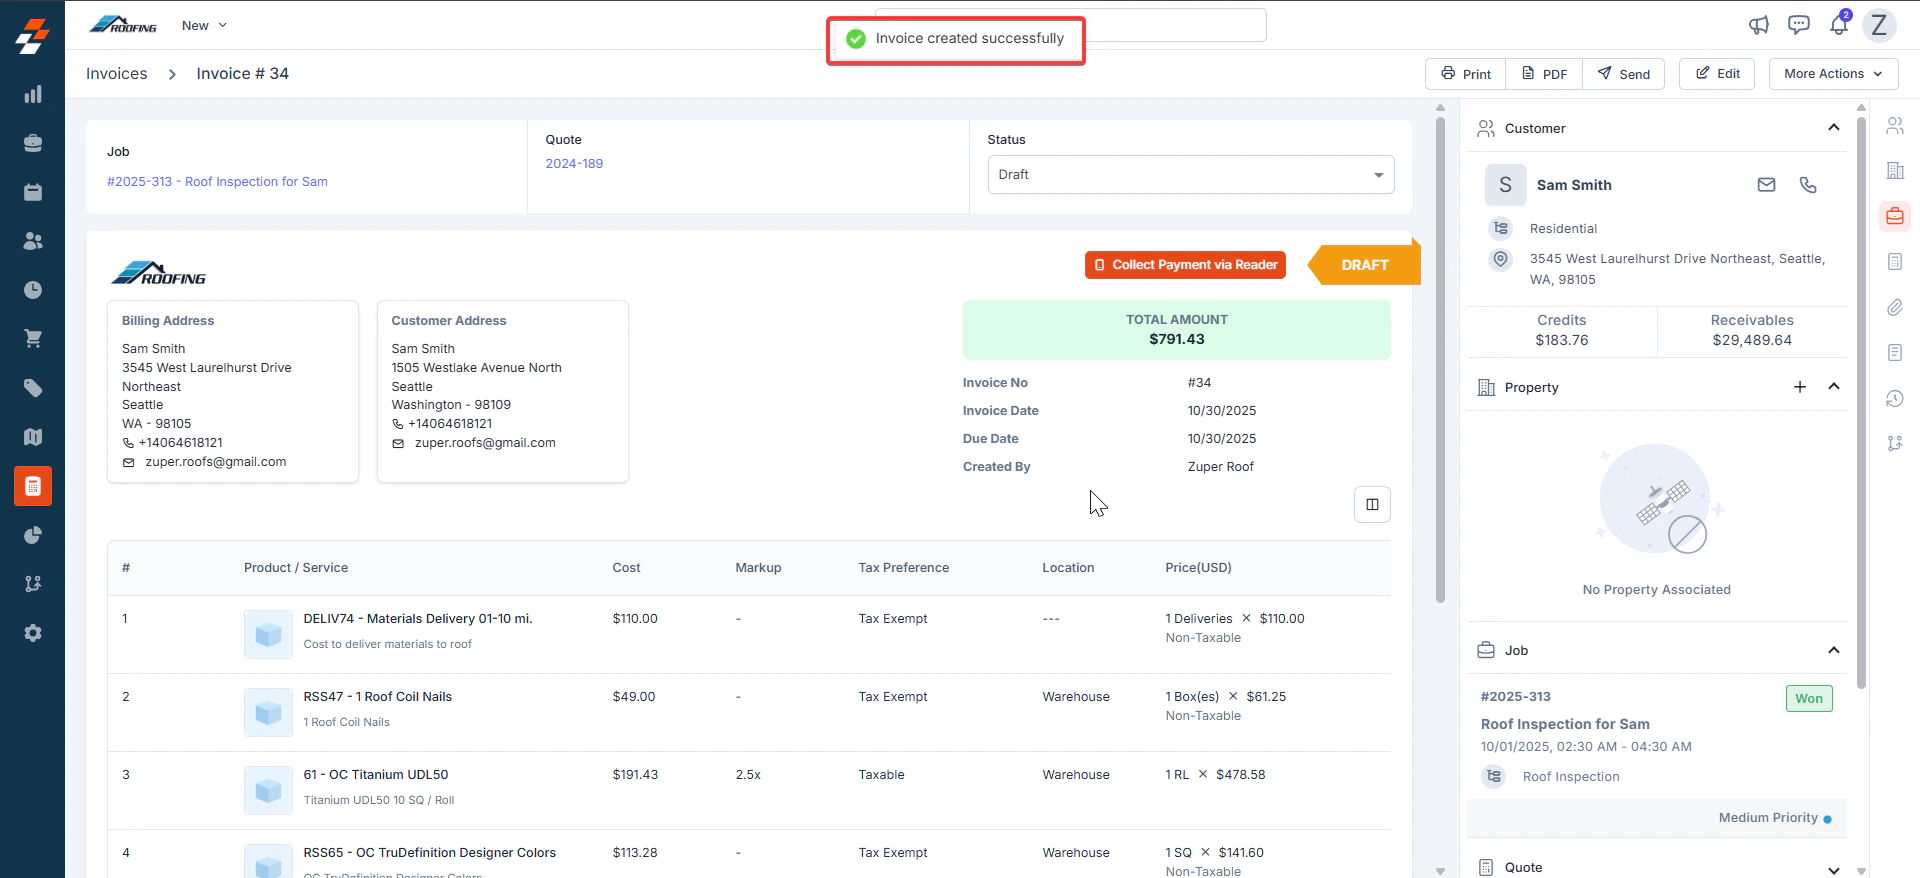
Task: Click Receivables $29,489.64 value
Action: click(1752, 341)
